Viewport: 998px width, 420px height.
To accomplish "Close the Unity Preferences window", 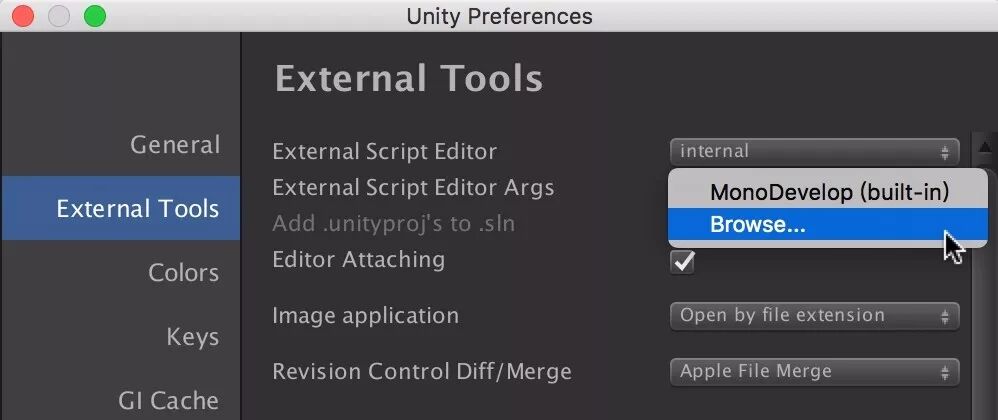I will [23, 16].
